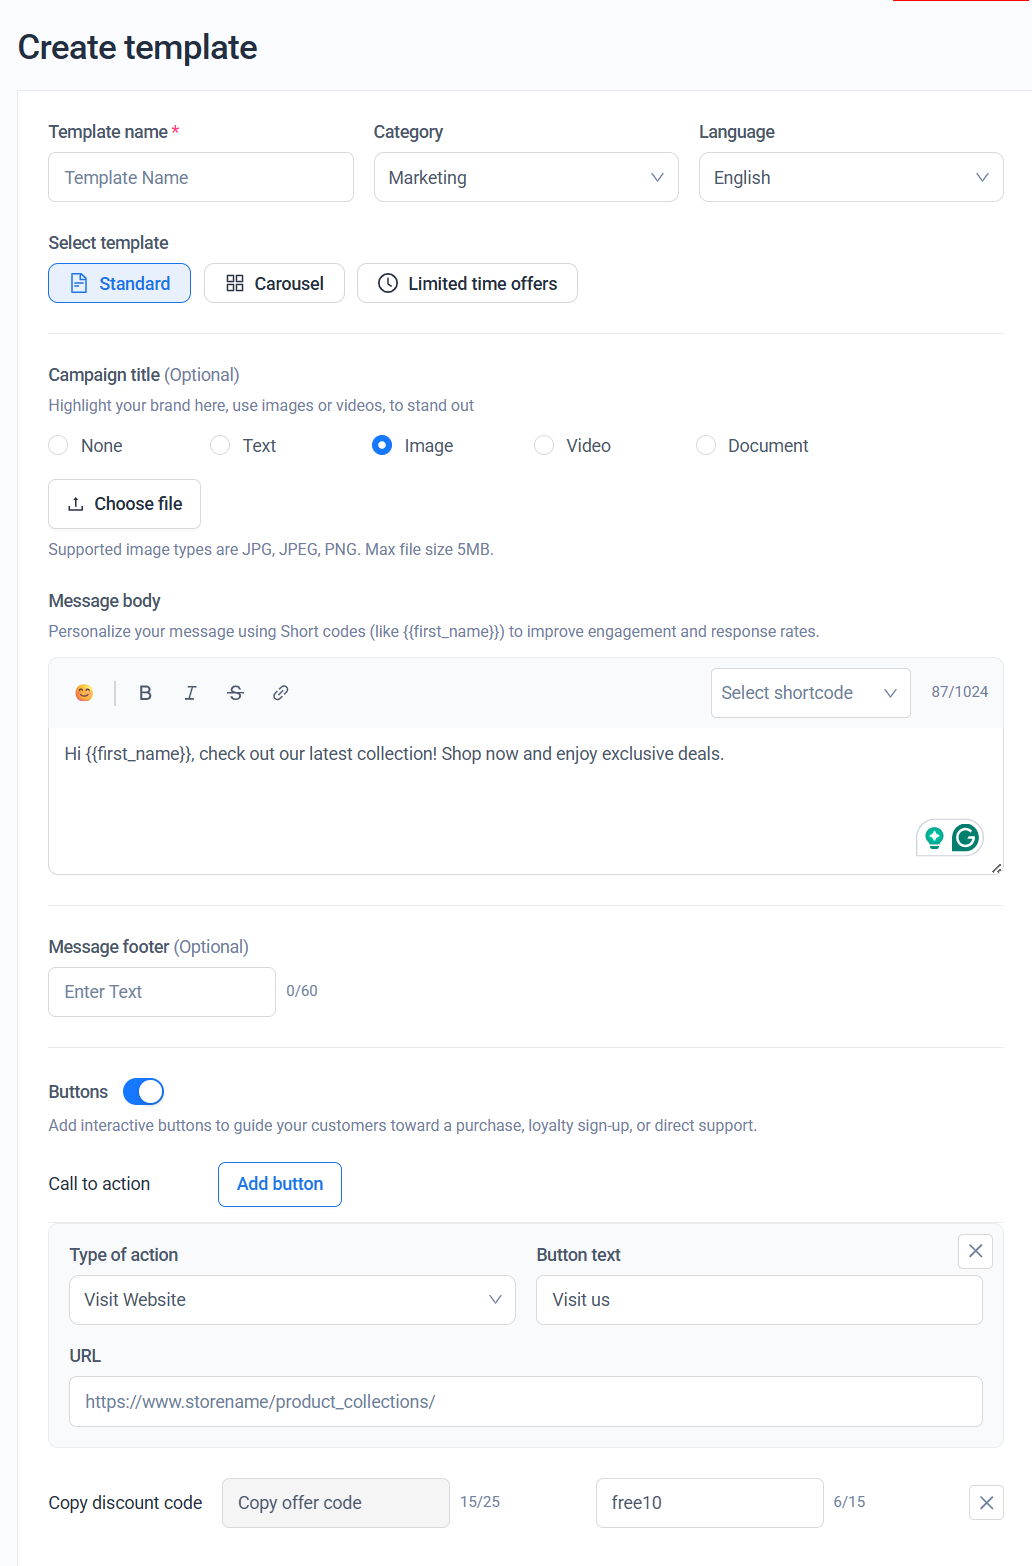Select the Video campaign title option
This screenshot has height=1566, width=1032.
(544, 446)
